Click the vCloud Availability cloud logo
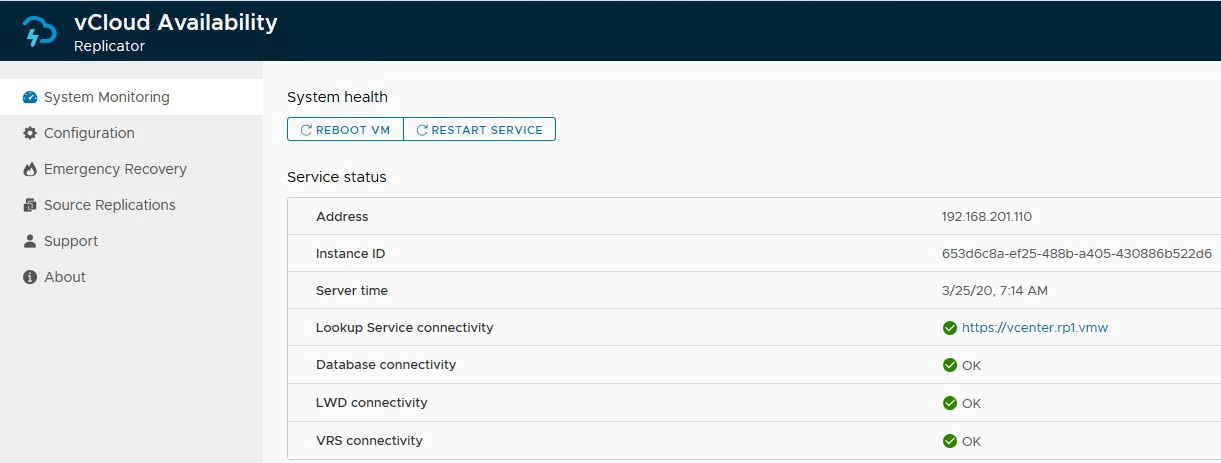This screenshot has height=463, width=1221. [40, 32]
